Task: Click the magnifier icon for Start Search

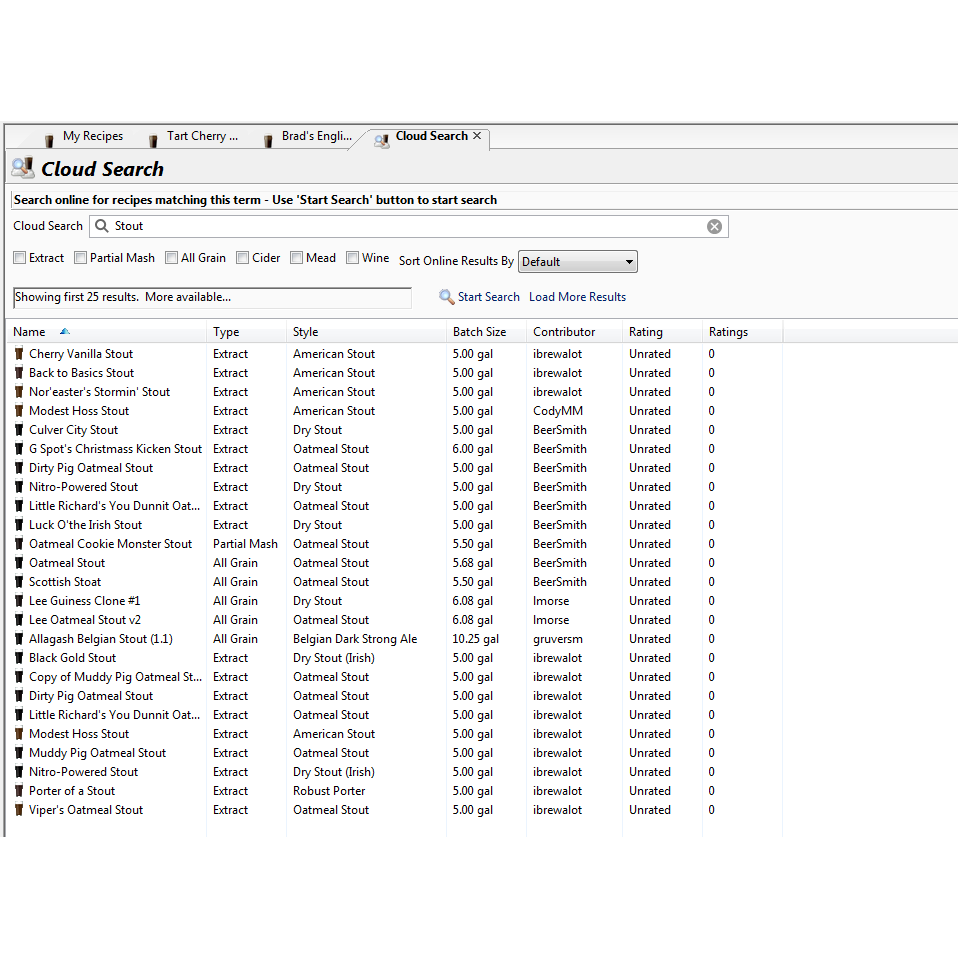Action: coord(447,297)
